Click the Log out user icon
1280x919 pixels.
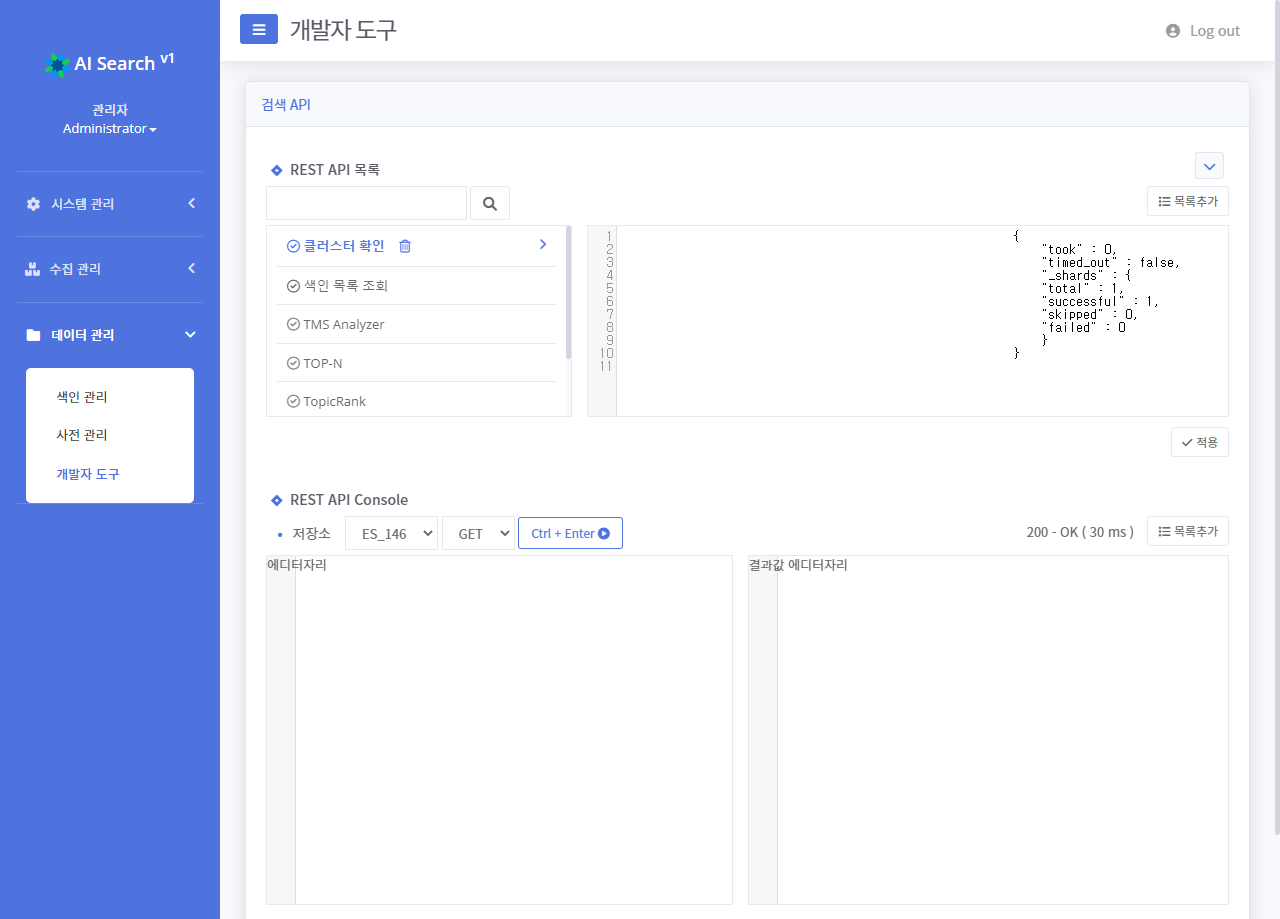[x=1173, y=31]
